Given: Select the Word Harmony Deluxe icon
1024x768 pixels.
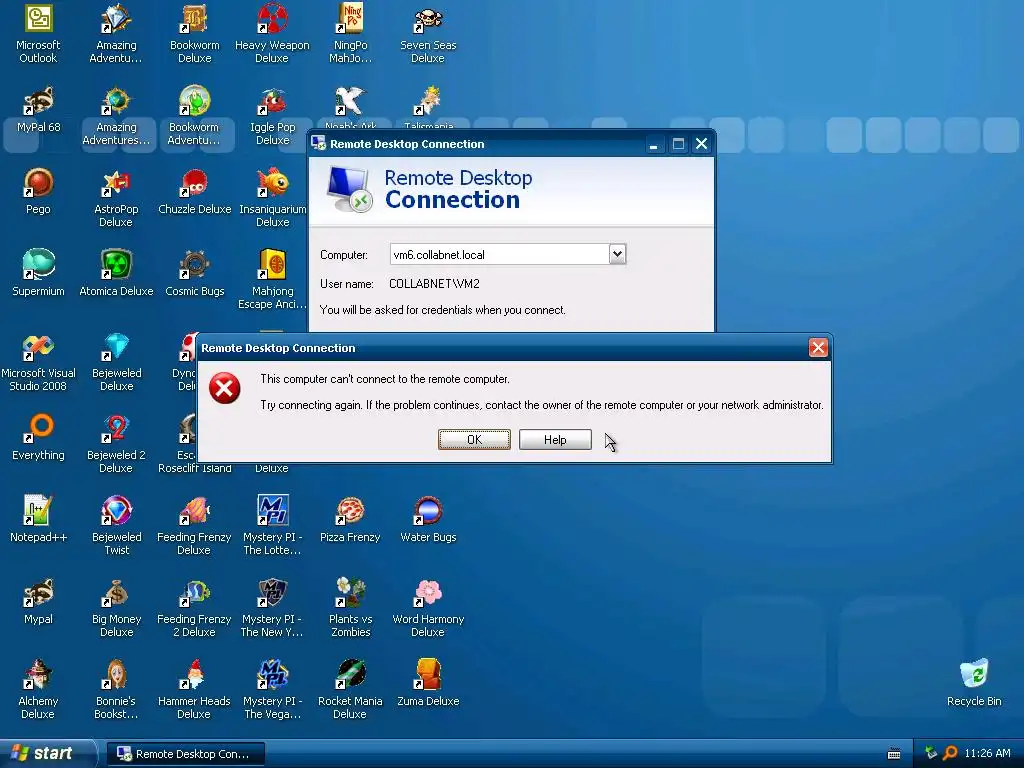Looking at the screenshot, I should coord(428,608).
